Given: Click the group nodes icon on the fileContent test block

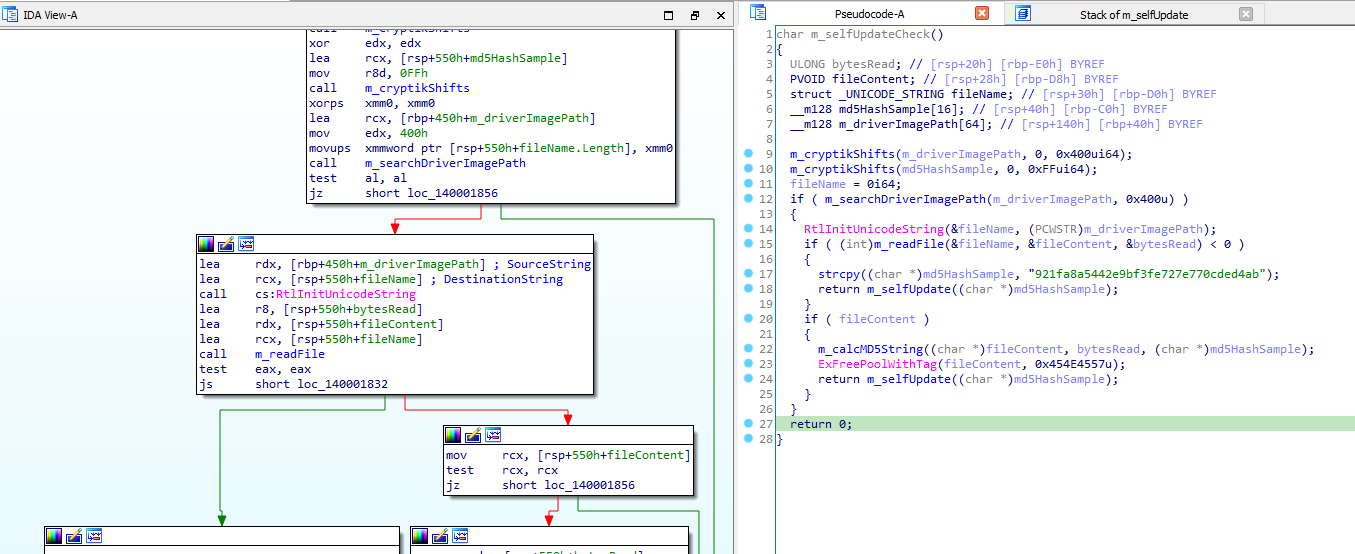Looking at the screenshot, I should click(492, 435).
